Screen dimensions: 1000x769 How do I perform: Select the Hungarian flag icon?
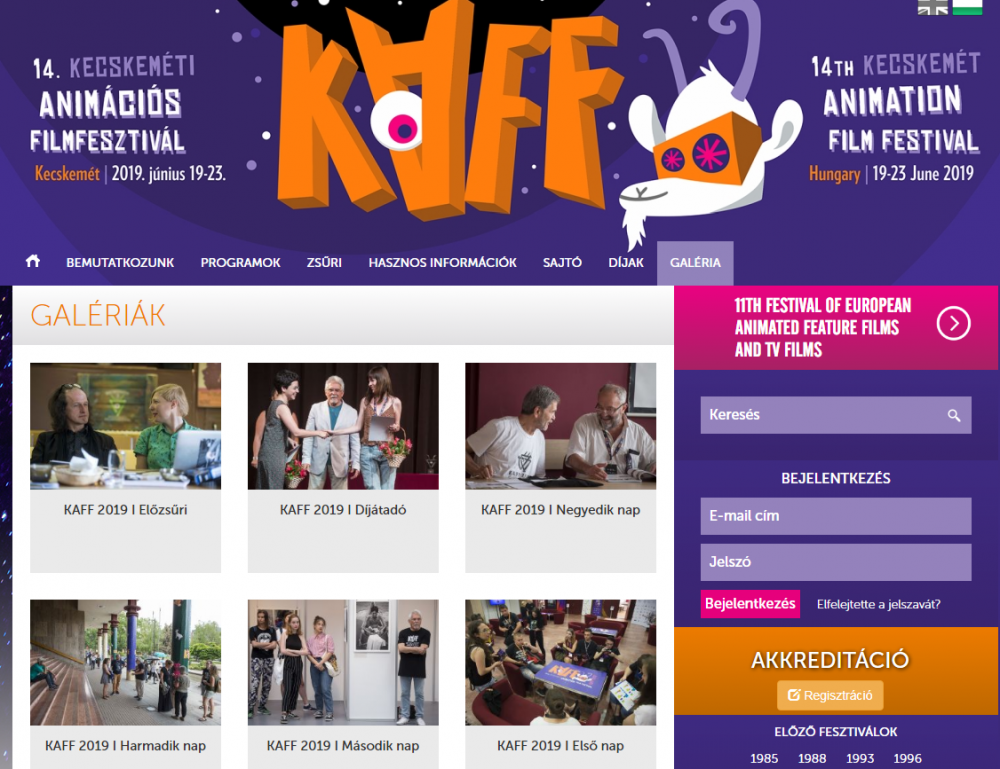(x=967, y=7)
